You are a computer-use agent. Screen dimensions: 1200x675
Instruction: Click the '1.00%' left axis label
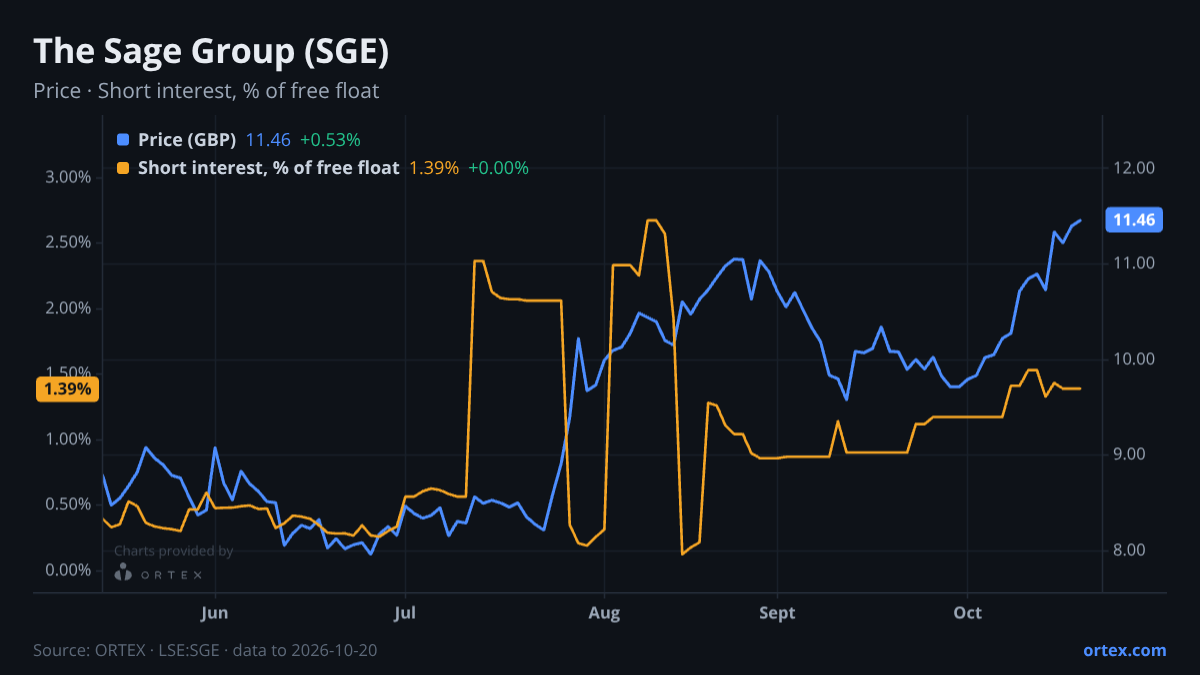[69, 439]
